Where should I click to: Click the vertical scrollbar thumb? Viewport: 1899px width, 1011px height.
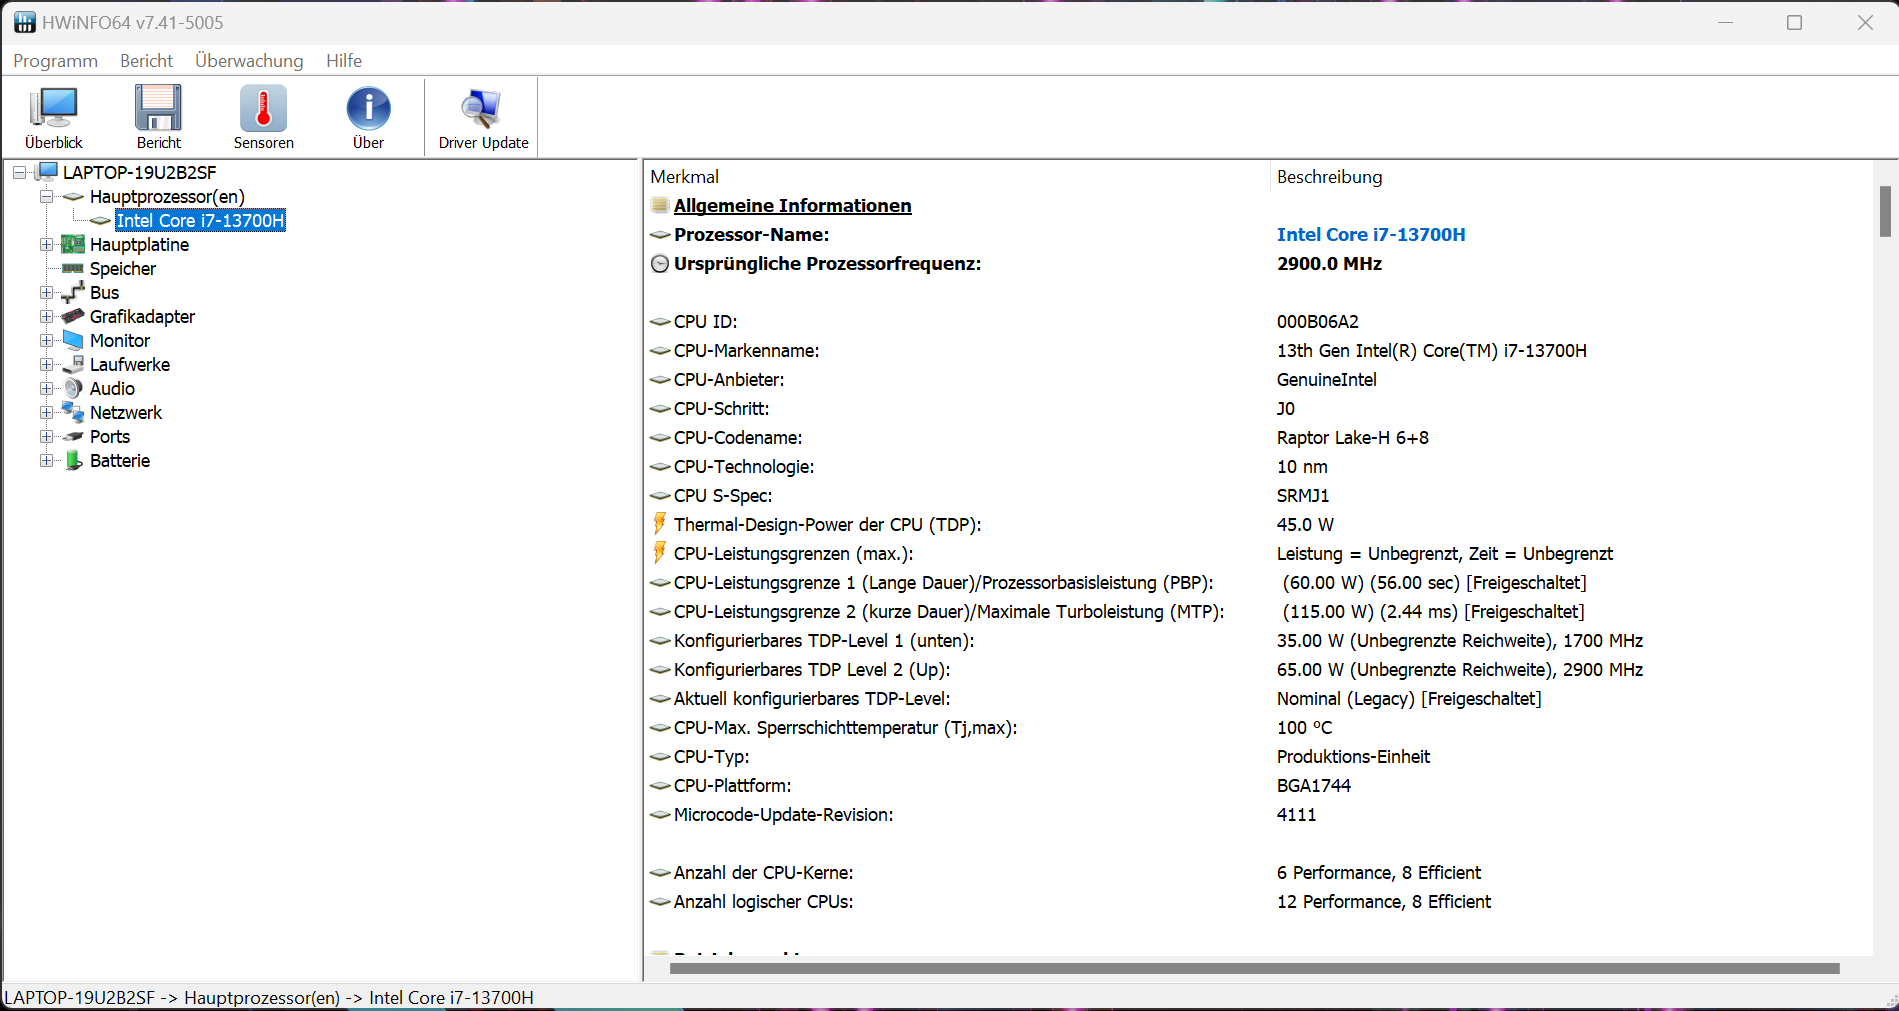pos(1885,211)
